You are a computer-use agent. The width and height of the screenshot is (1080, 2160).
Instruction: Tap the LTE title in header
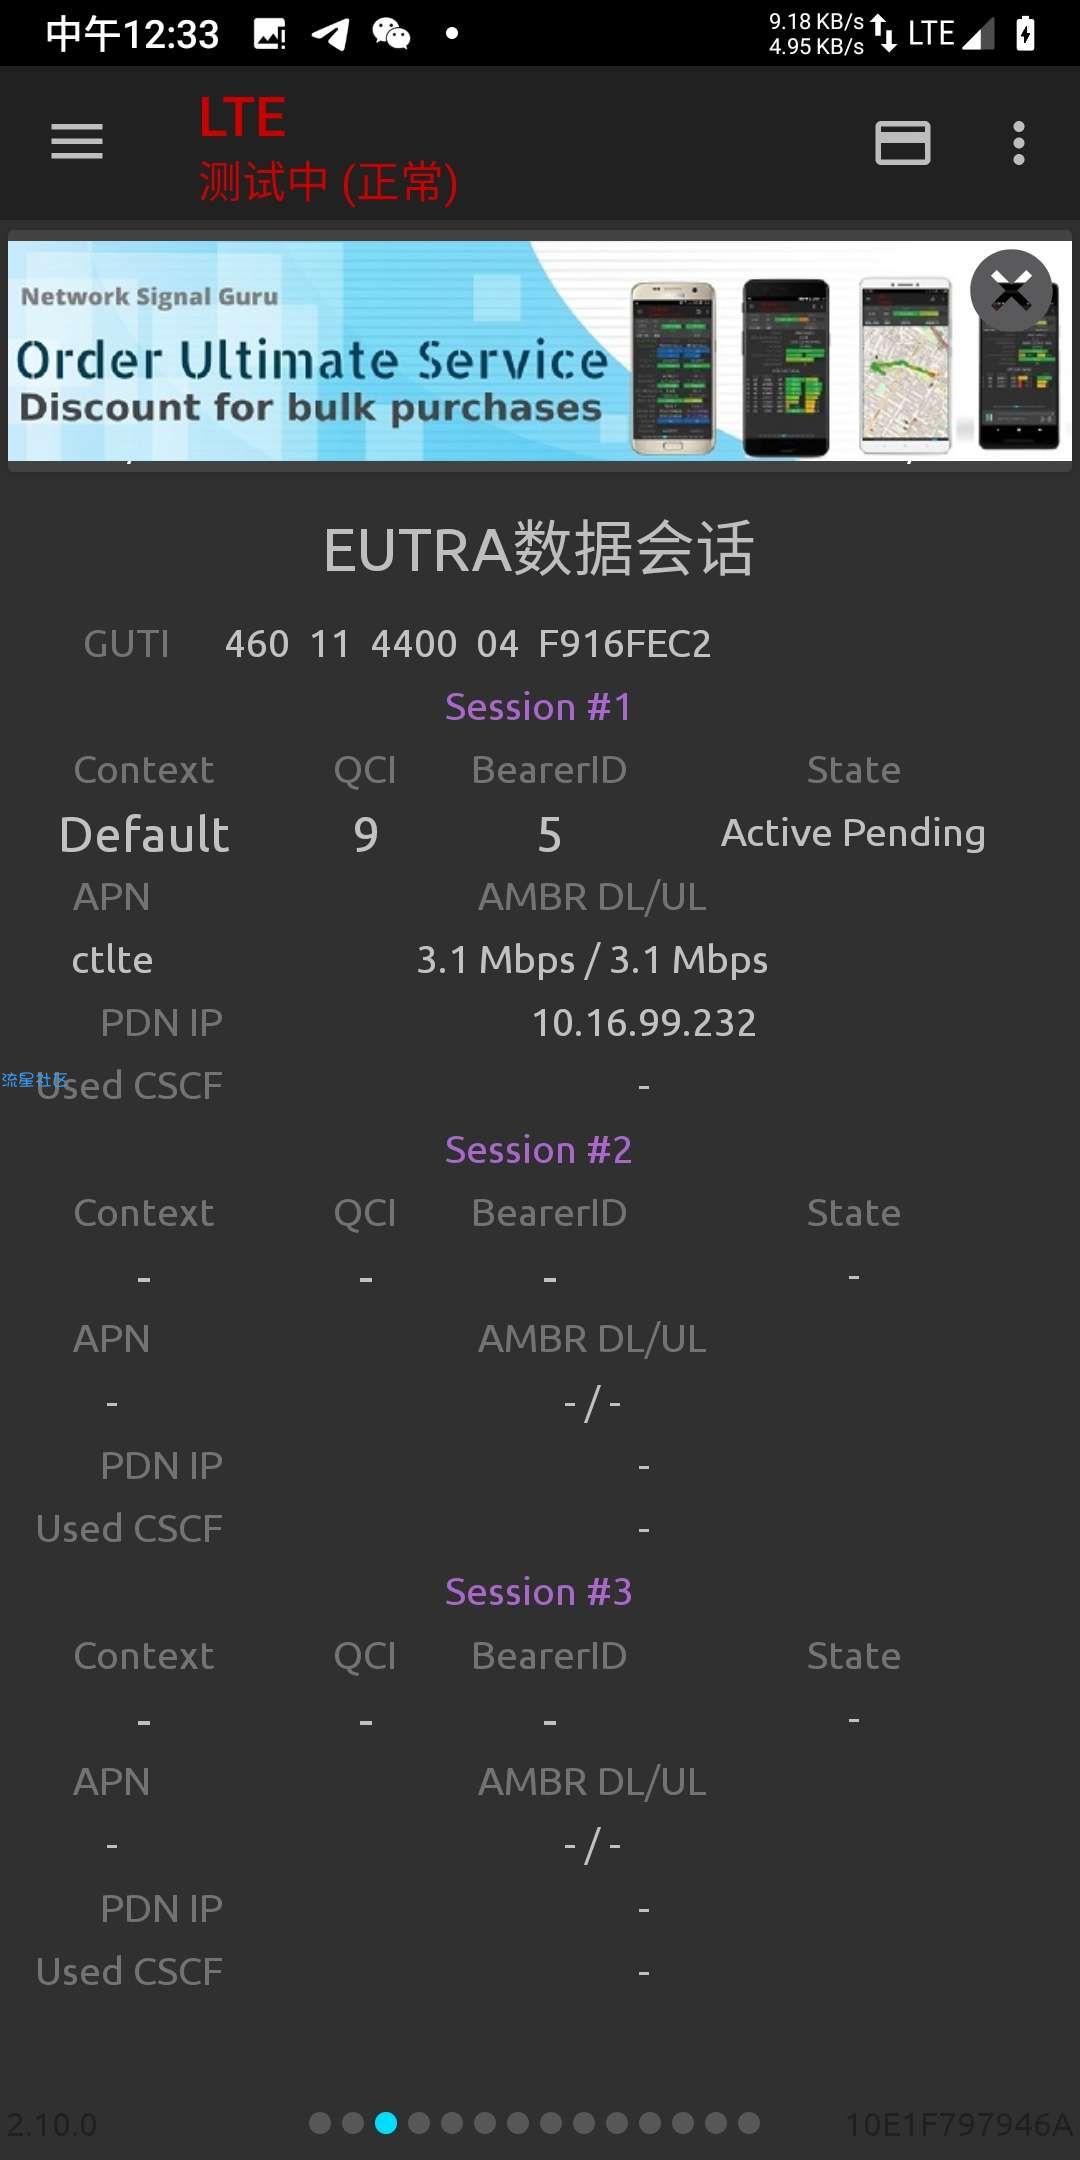click(242, 118)
